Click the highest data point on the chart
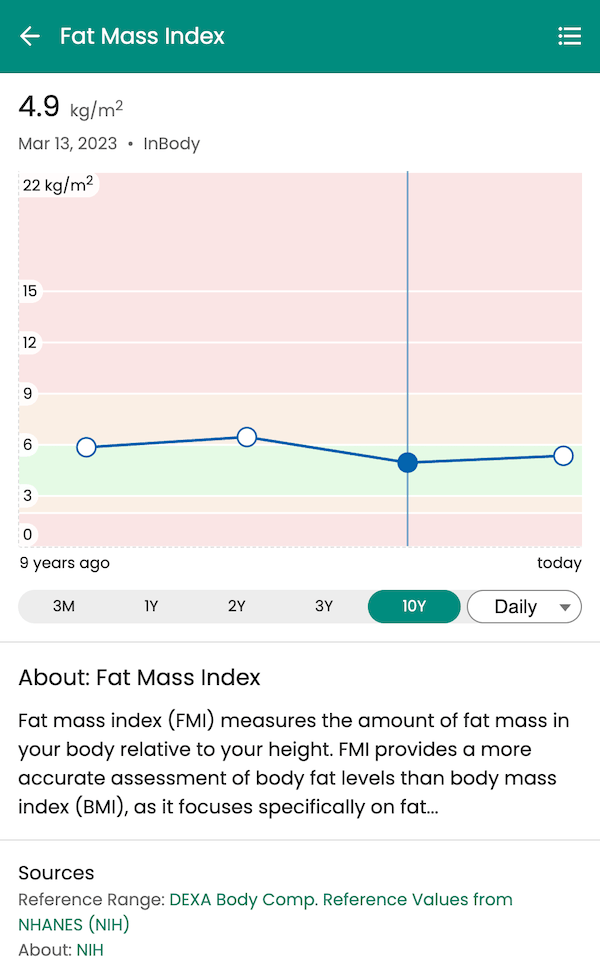Screen dimensions: 600x972 [246, 436]
